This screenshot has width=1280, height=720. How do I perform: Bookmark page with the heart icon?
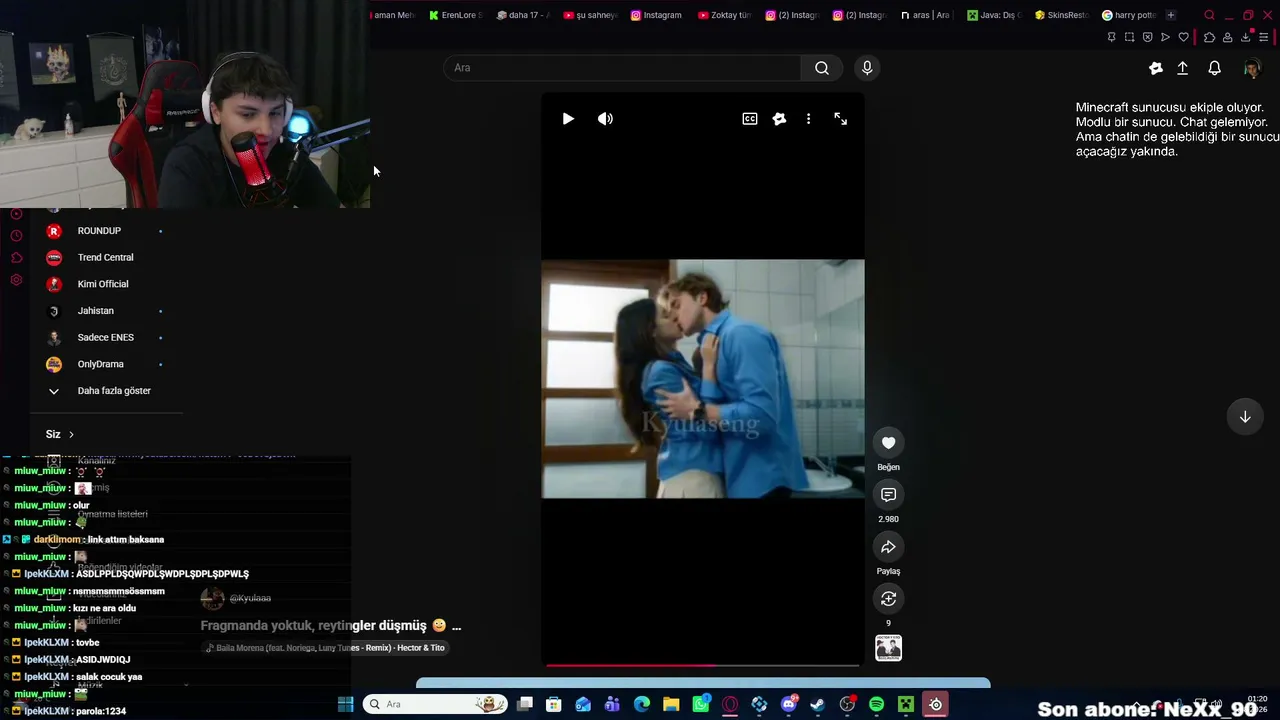click(x=1184, y=37)
